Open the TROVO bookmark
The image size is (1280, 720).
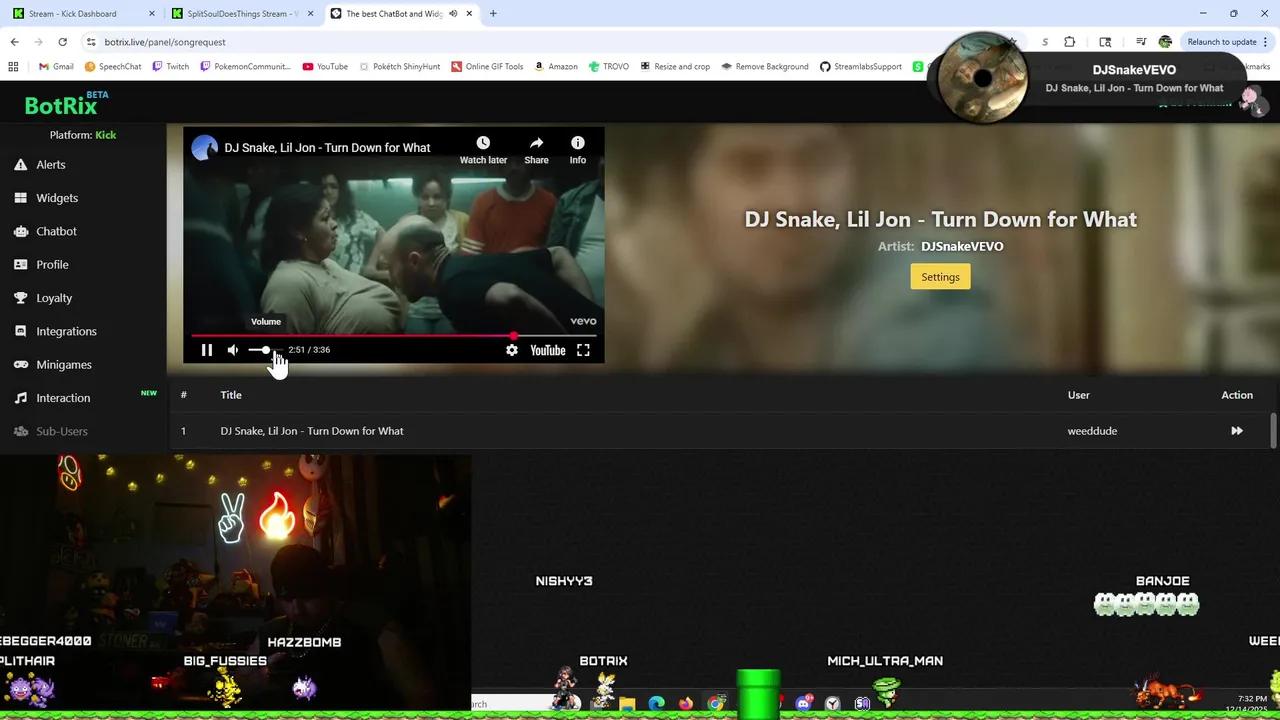(x=609, y=67)
